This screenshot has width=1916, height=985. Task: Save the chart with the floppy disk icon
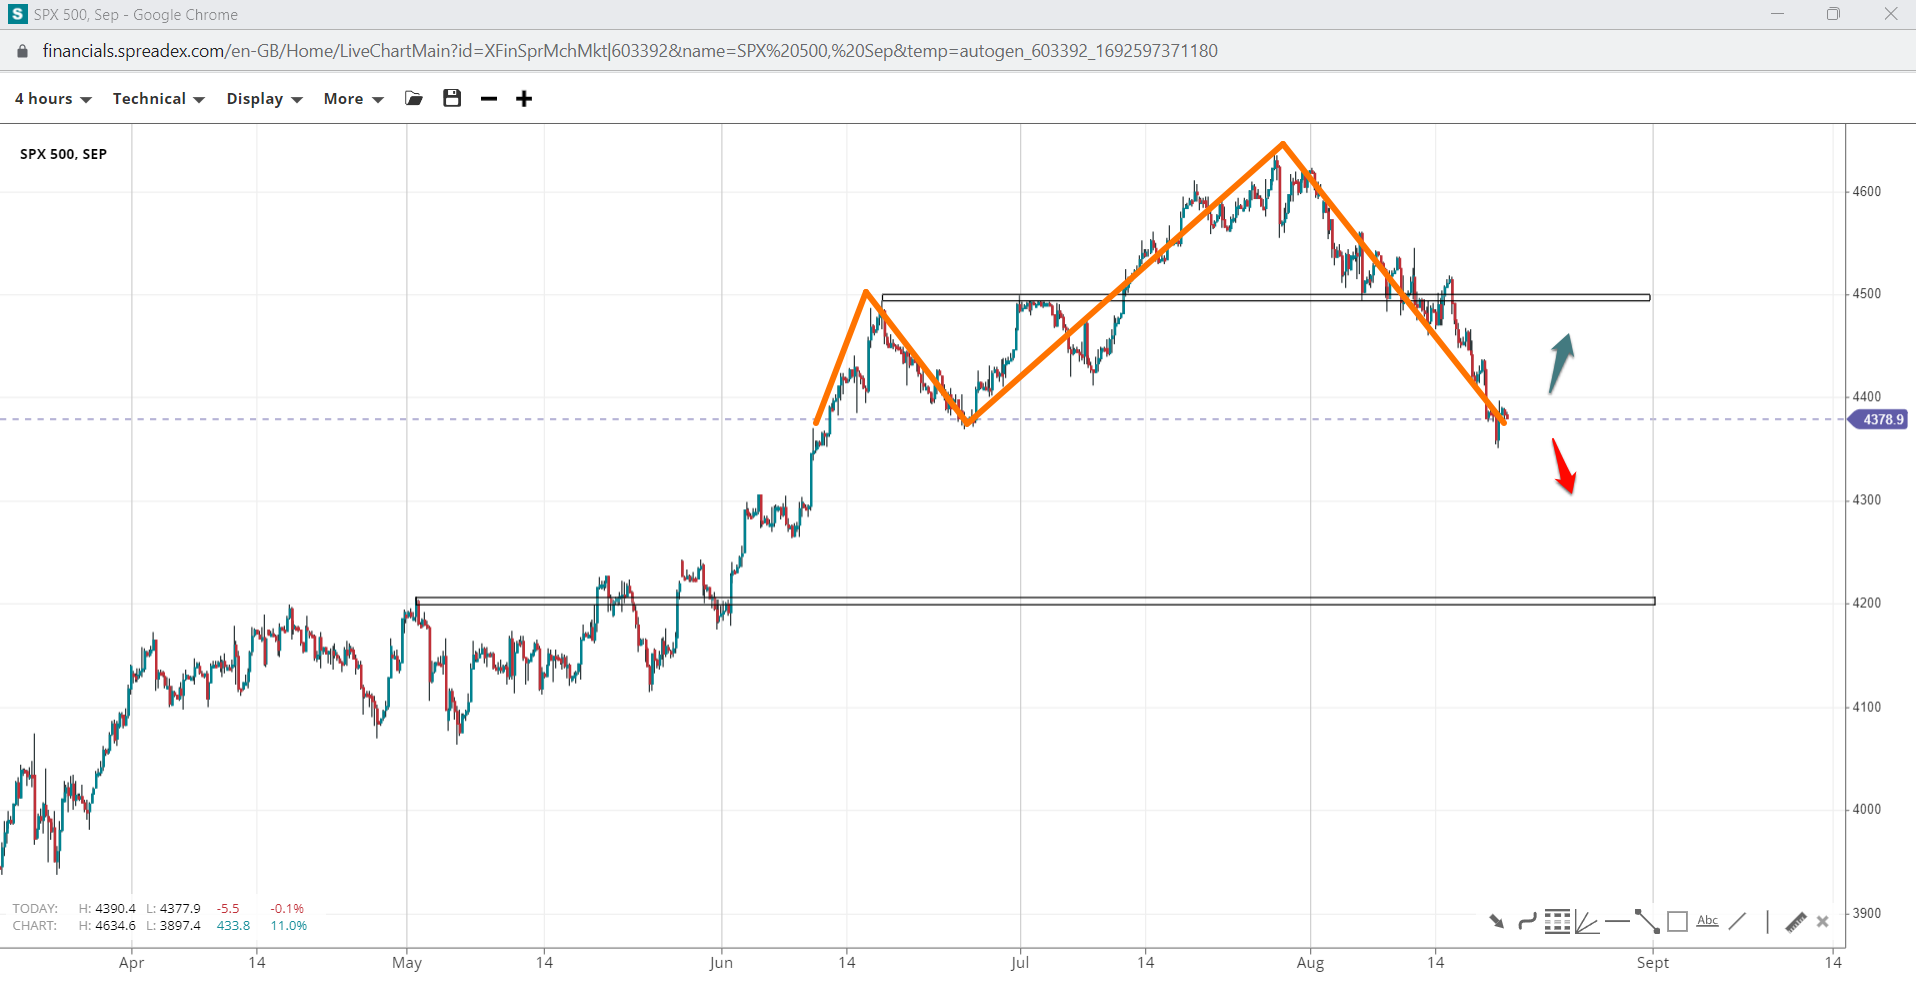[452, 98]
